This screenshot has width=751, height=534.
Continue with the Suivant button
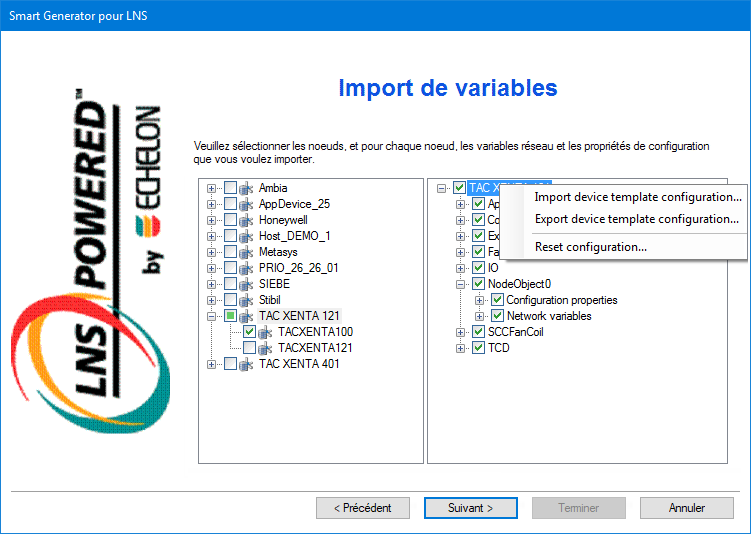pyautogui.click(x=470, y=508)
